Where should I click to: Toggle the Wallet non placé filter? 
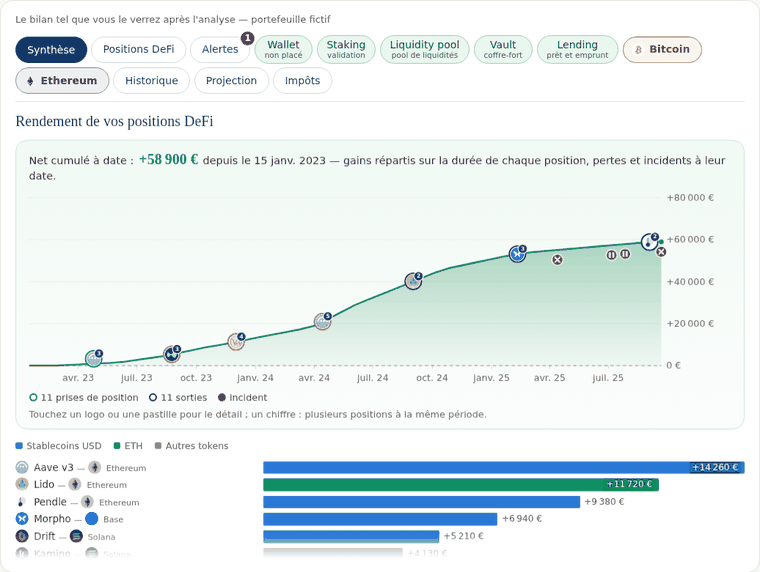(x=283, y=49)
